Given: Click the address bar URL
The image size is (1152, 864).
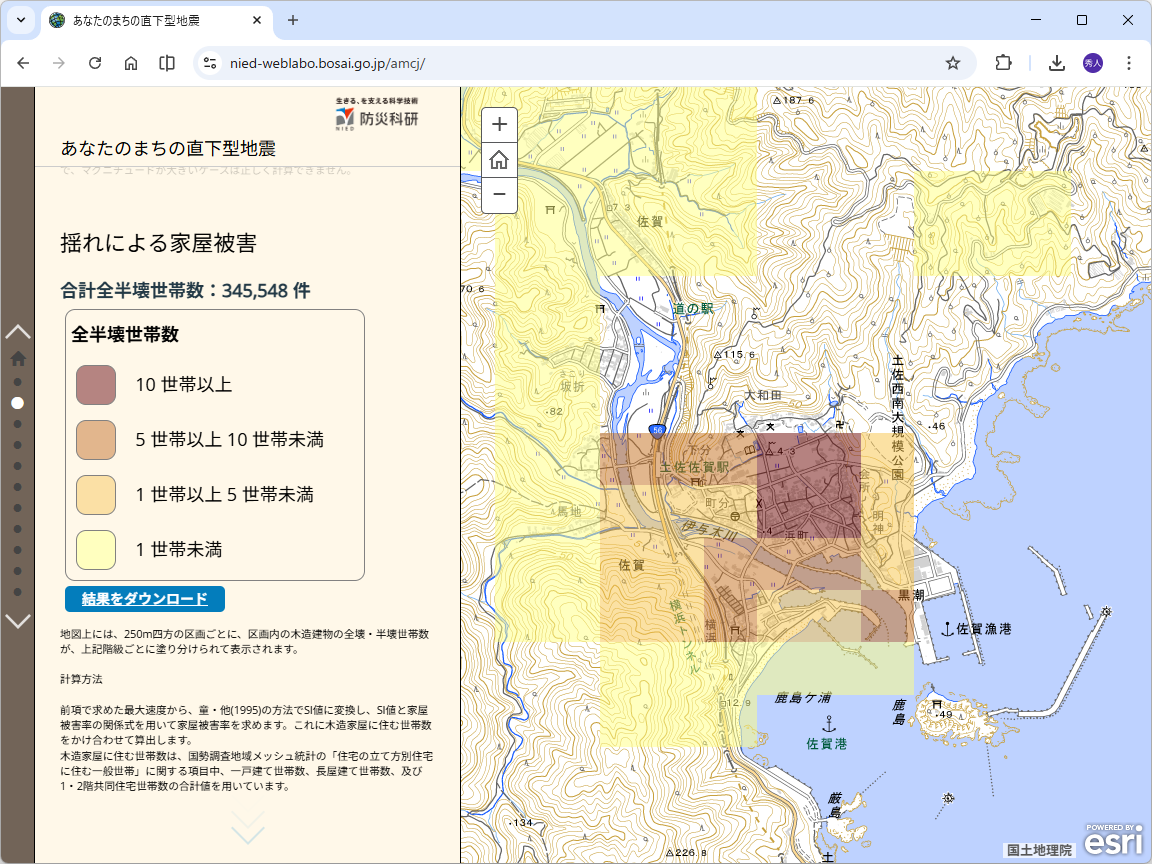Looking at the screenshot, I should (328, 63).
